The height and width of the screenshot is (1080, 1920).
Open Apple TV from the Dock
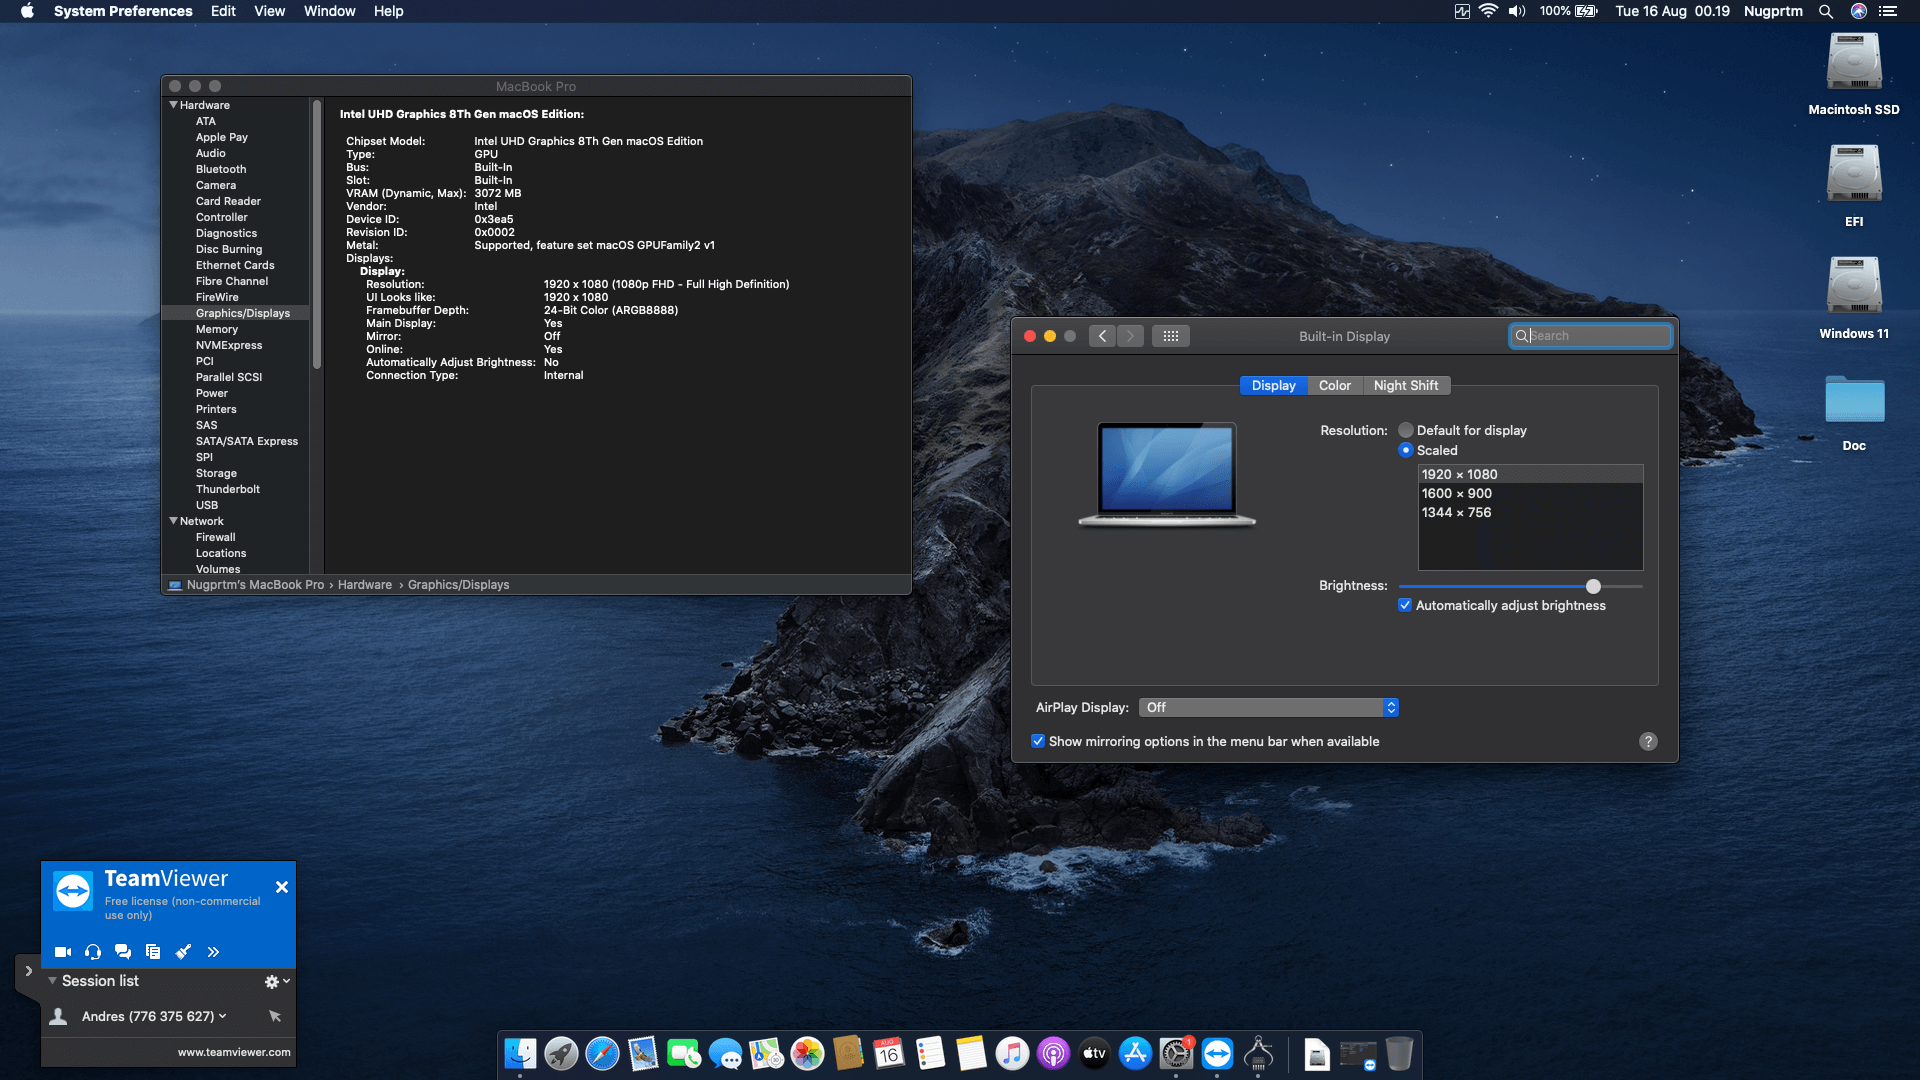1094,1054
